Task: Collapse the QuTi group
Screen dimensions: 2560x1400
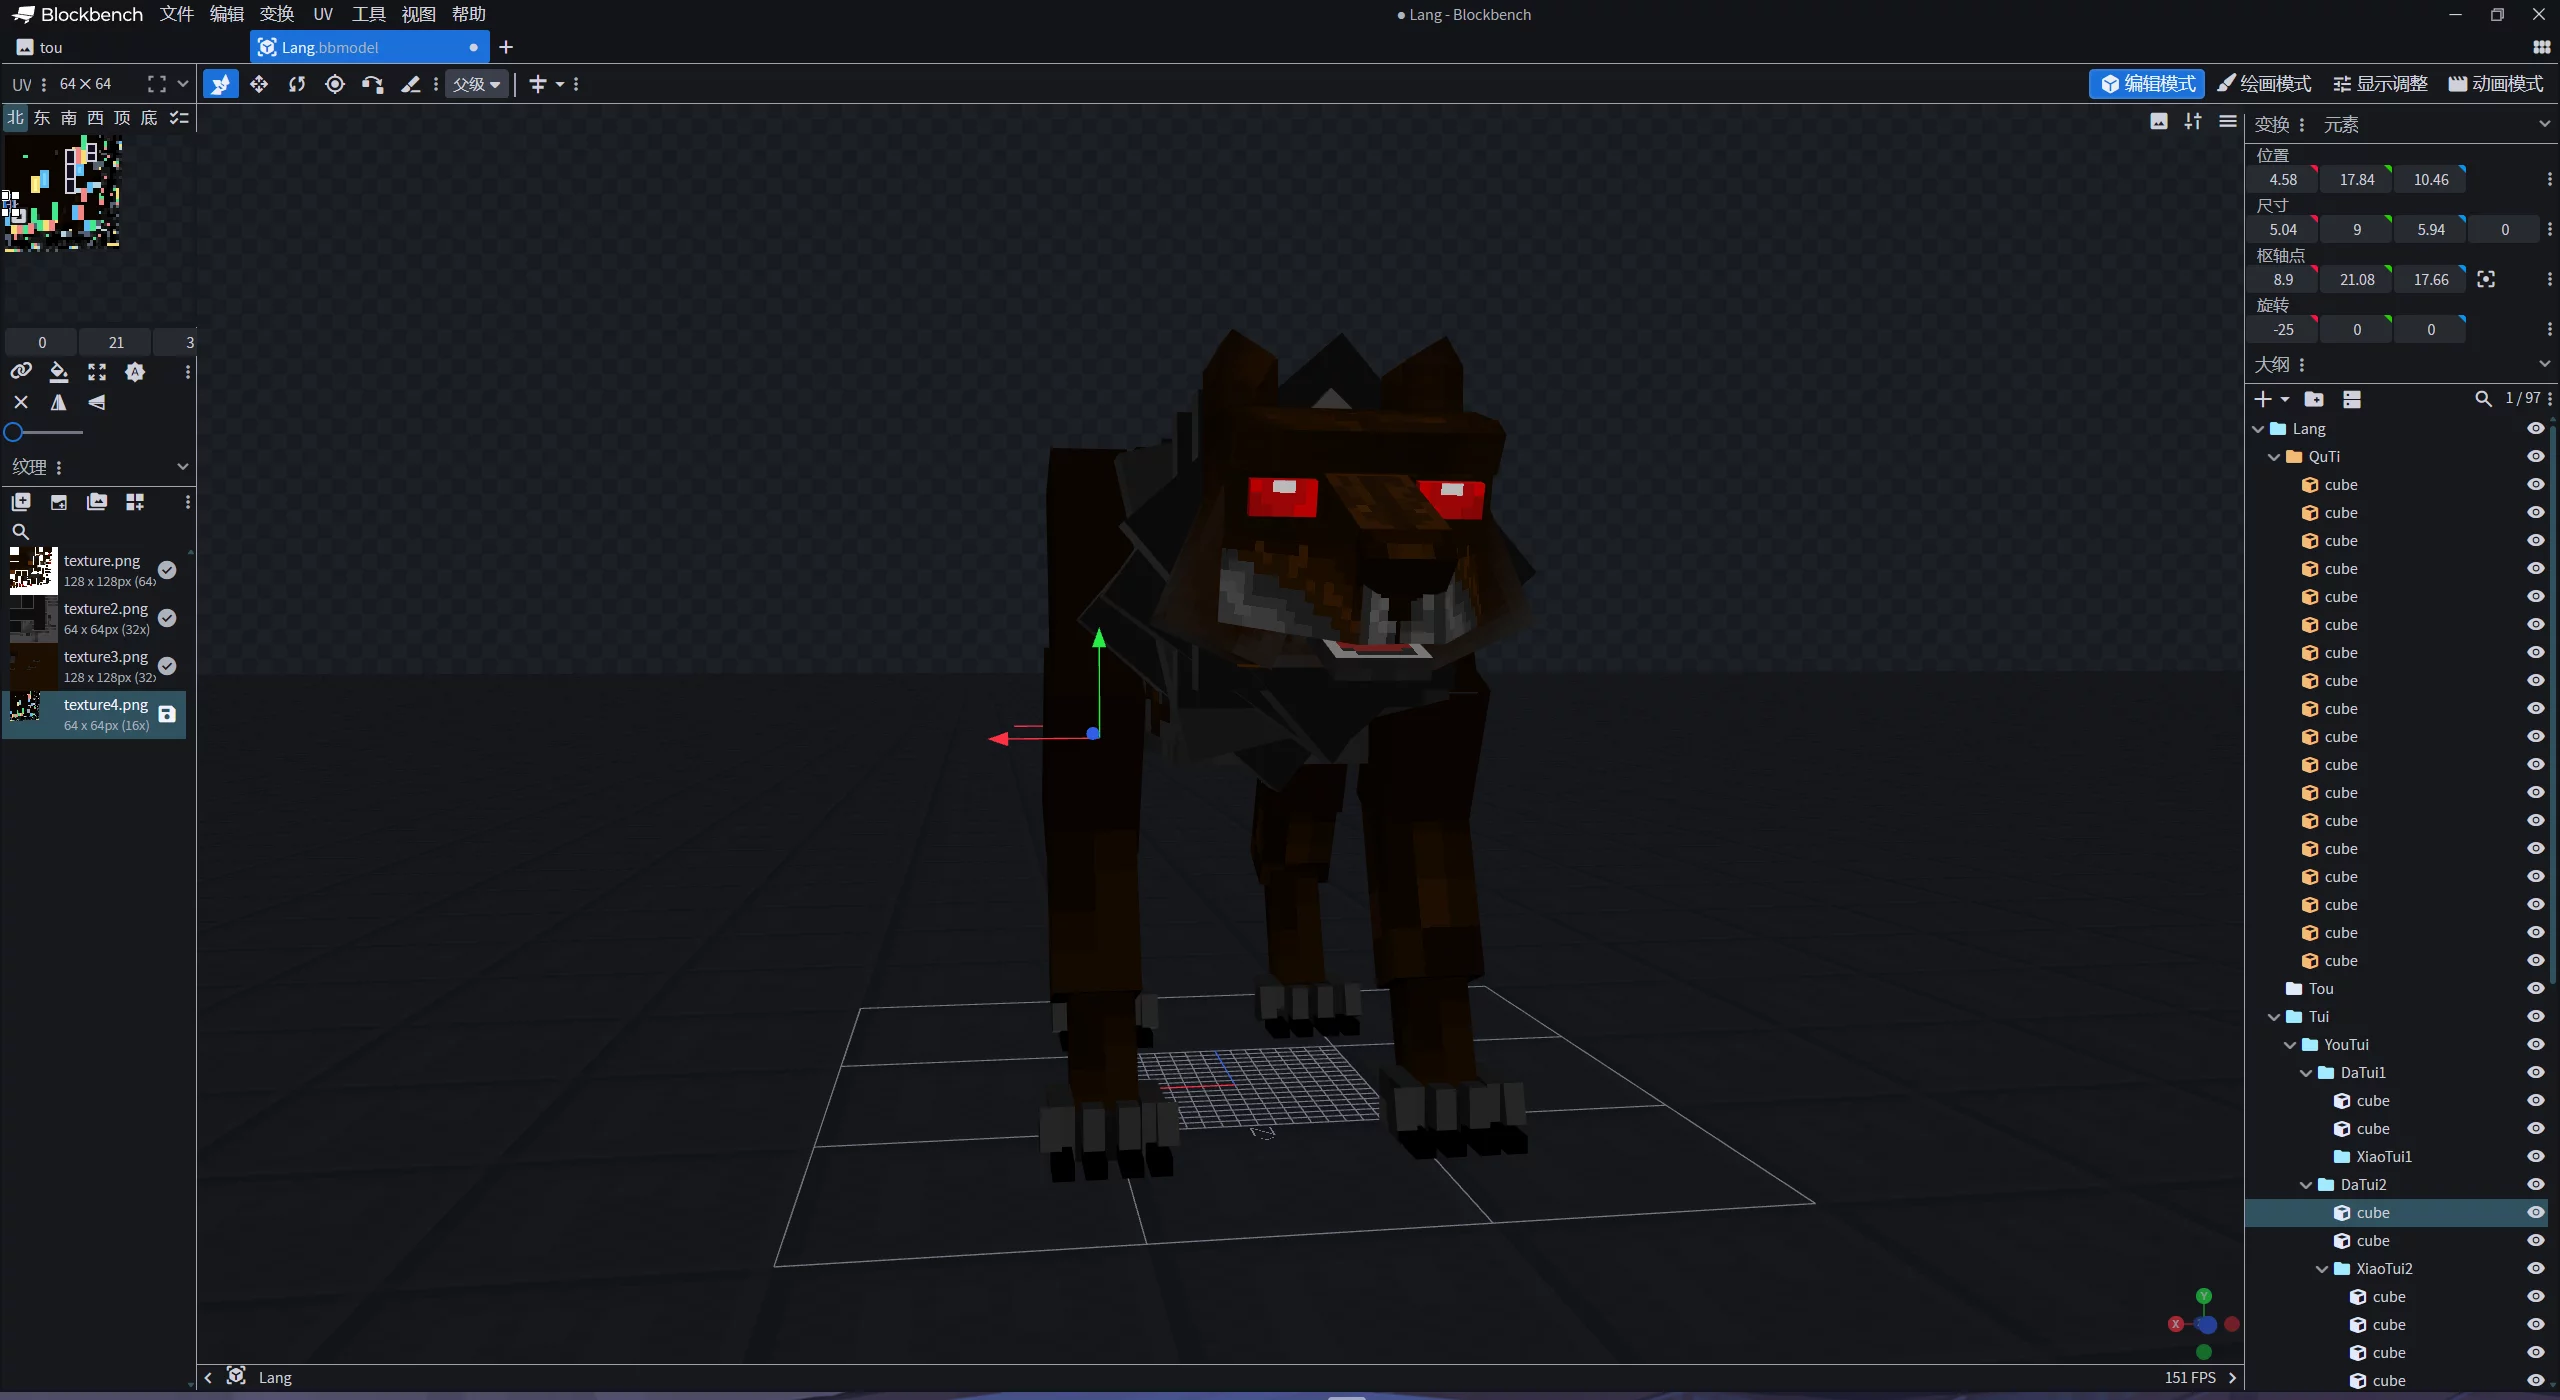Action: click(2274, 457)
